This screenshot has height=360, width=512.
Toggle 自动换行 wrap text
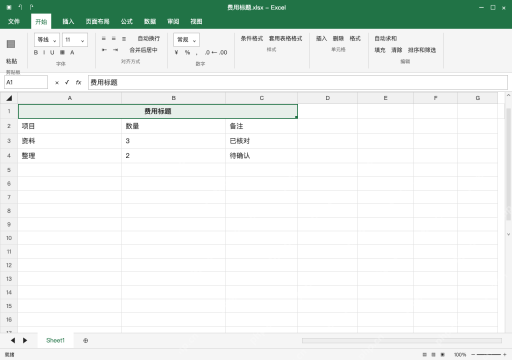[149, 39]
